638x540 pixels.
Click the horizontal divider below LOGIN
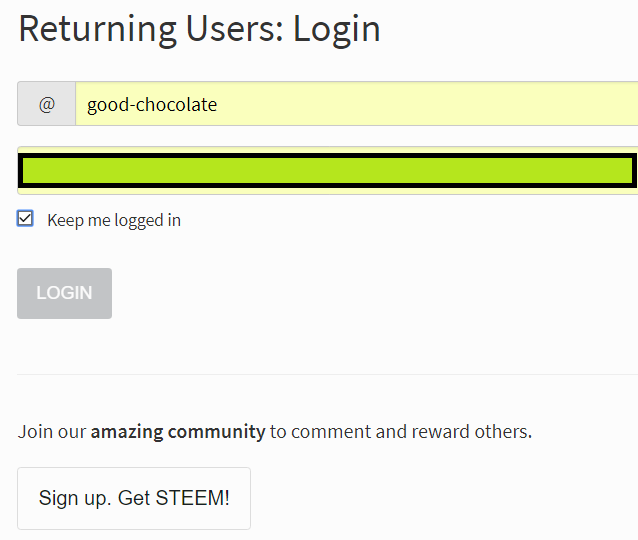[327, 374]
